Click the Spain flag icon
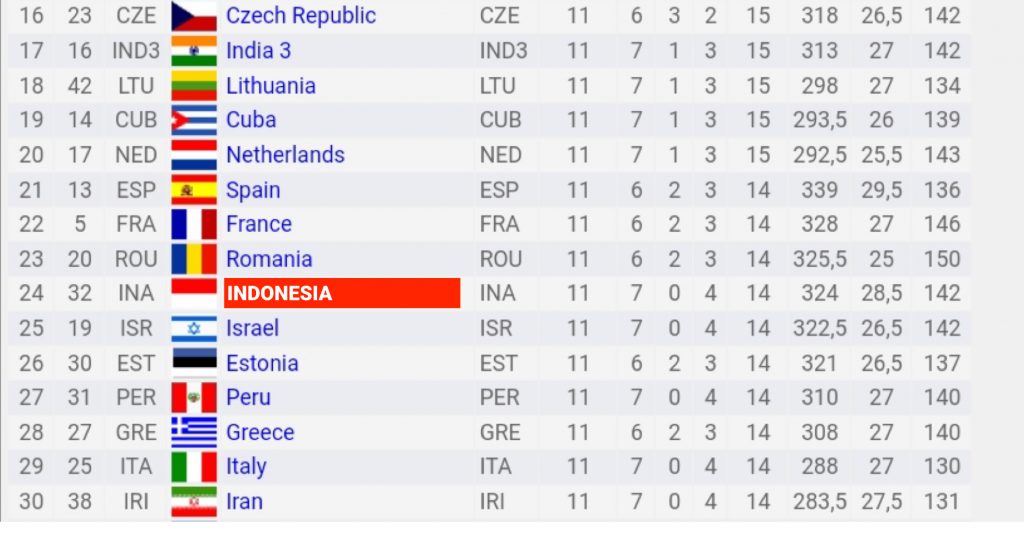 (194, 190)
